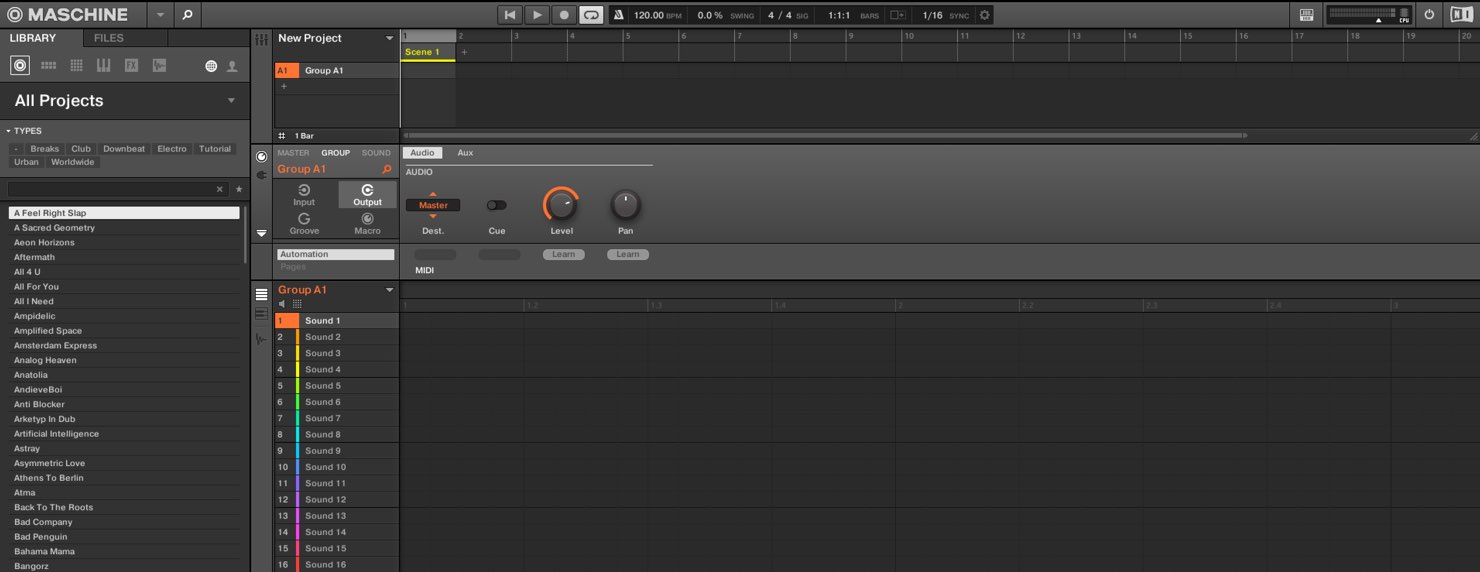Screen dimensions: 1480x572
Task: Open the sync settings gear icon
Action: click(984, 15)
